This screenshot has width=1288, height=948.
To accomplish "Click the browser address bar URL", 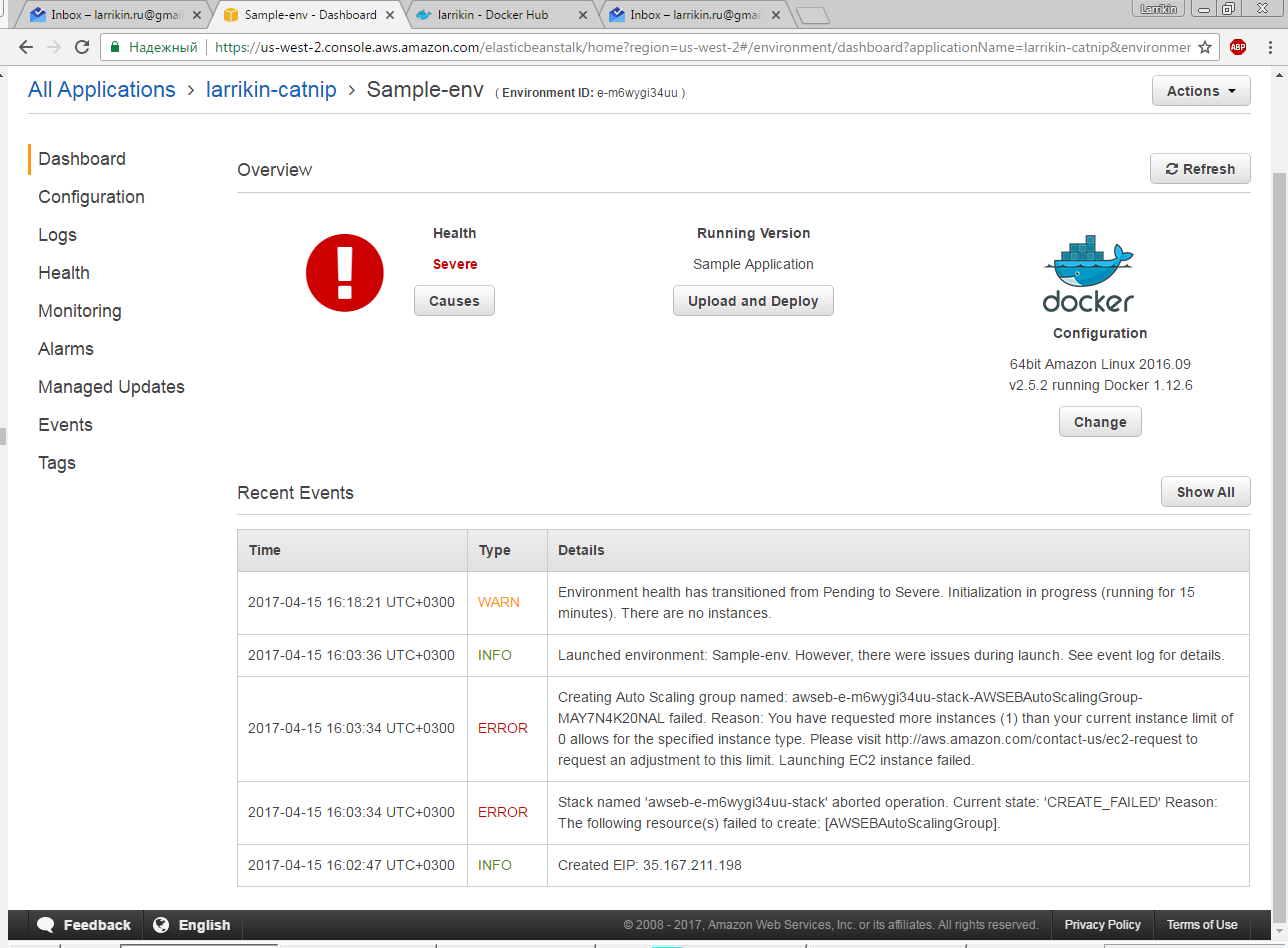I will click(x=703, y=47).
